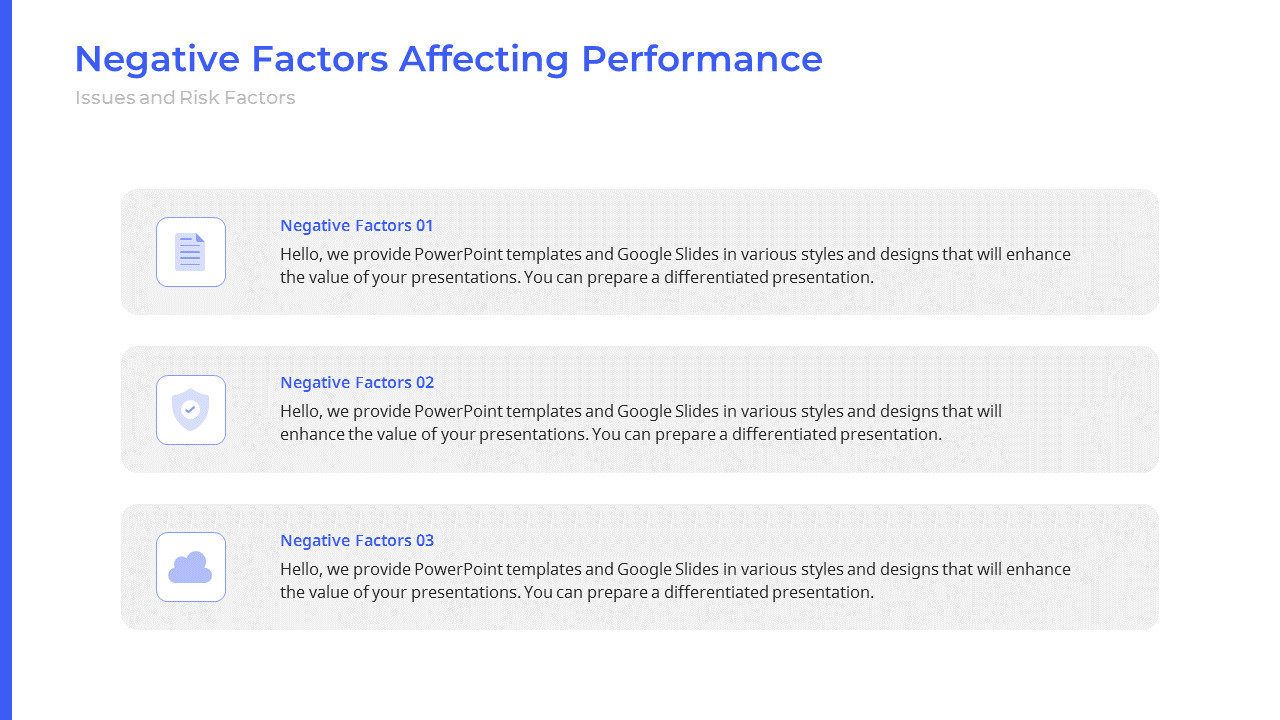Click the document icon in the first card
The image size is (1280, 720).
(x=190, y=252)
